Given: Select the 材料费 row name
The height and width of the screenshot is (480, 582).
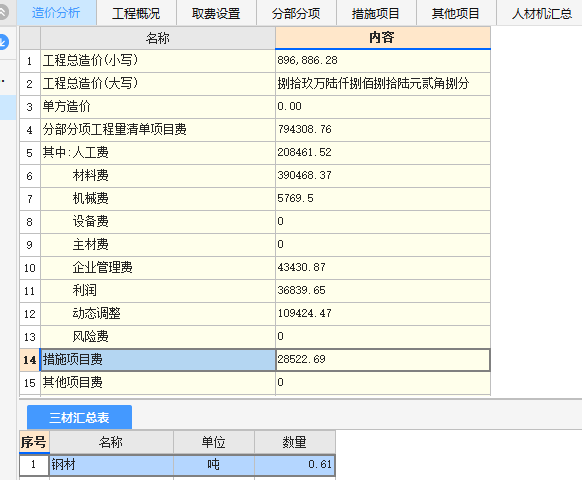Looking at the screenshot, I should [x=158, y=176].
